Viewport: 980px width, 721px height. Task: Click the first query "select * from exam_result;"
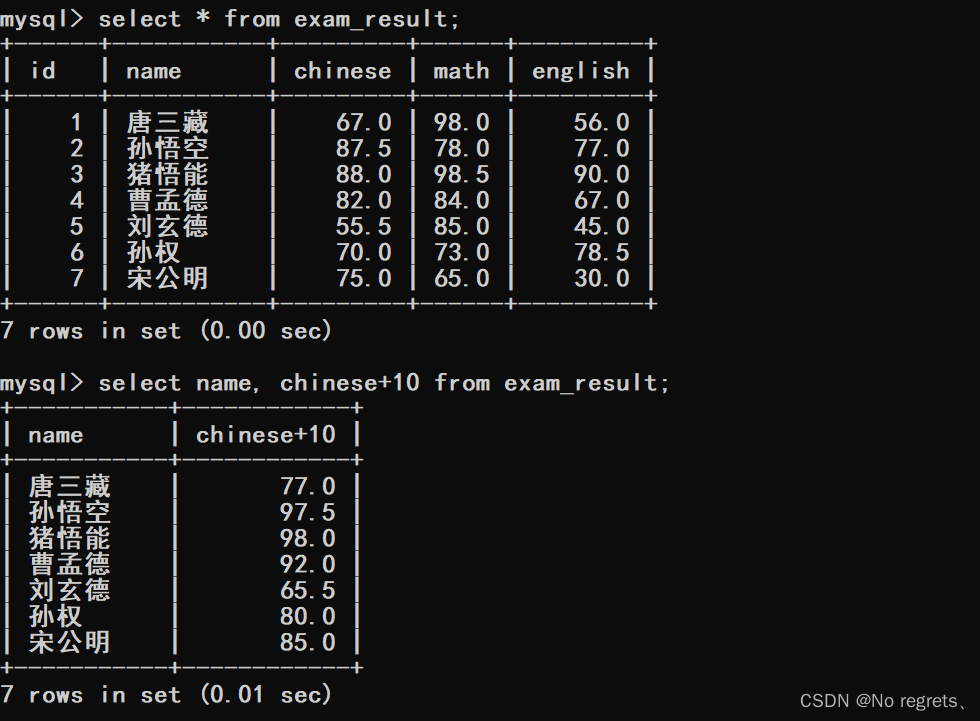279,18
